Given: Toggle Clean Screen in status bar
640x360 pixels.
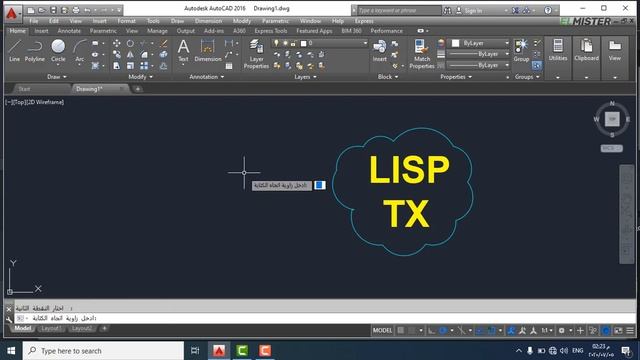Looking at the screenshot, I should tap(618, 330).
